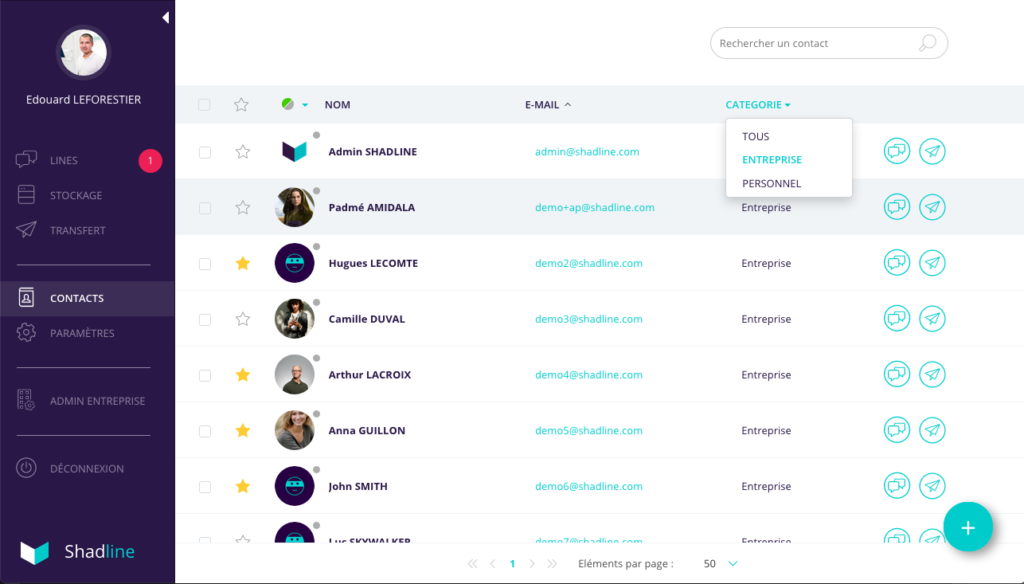The height and width of the screenshot is (584, 1024).
Task: Click the teal plus button to add a contact
Action: (x=968, y=527)
